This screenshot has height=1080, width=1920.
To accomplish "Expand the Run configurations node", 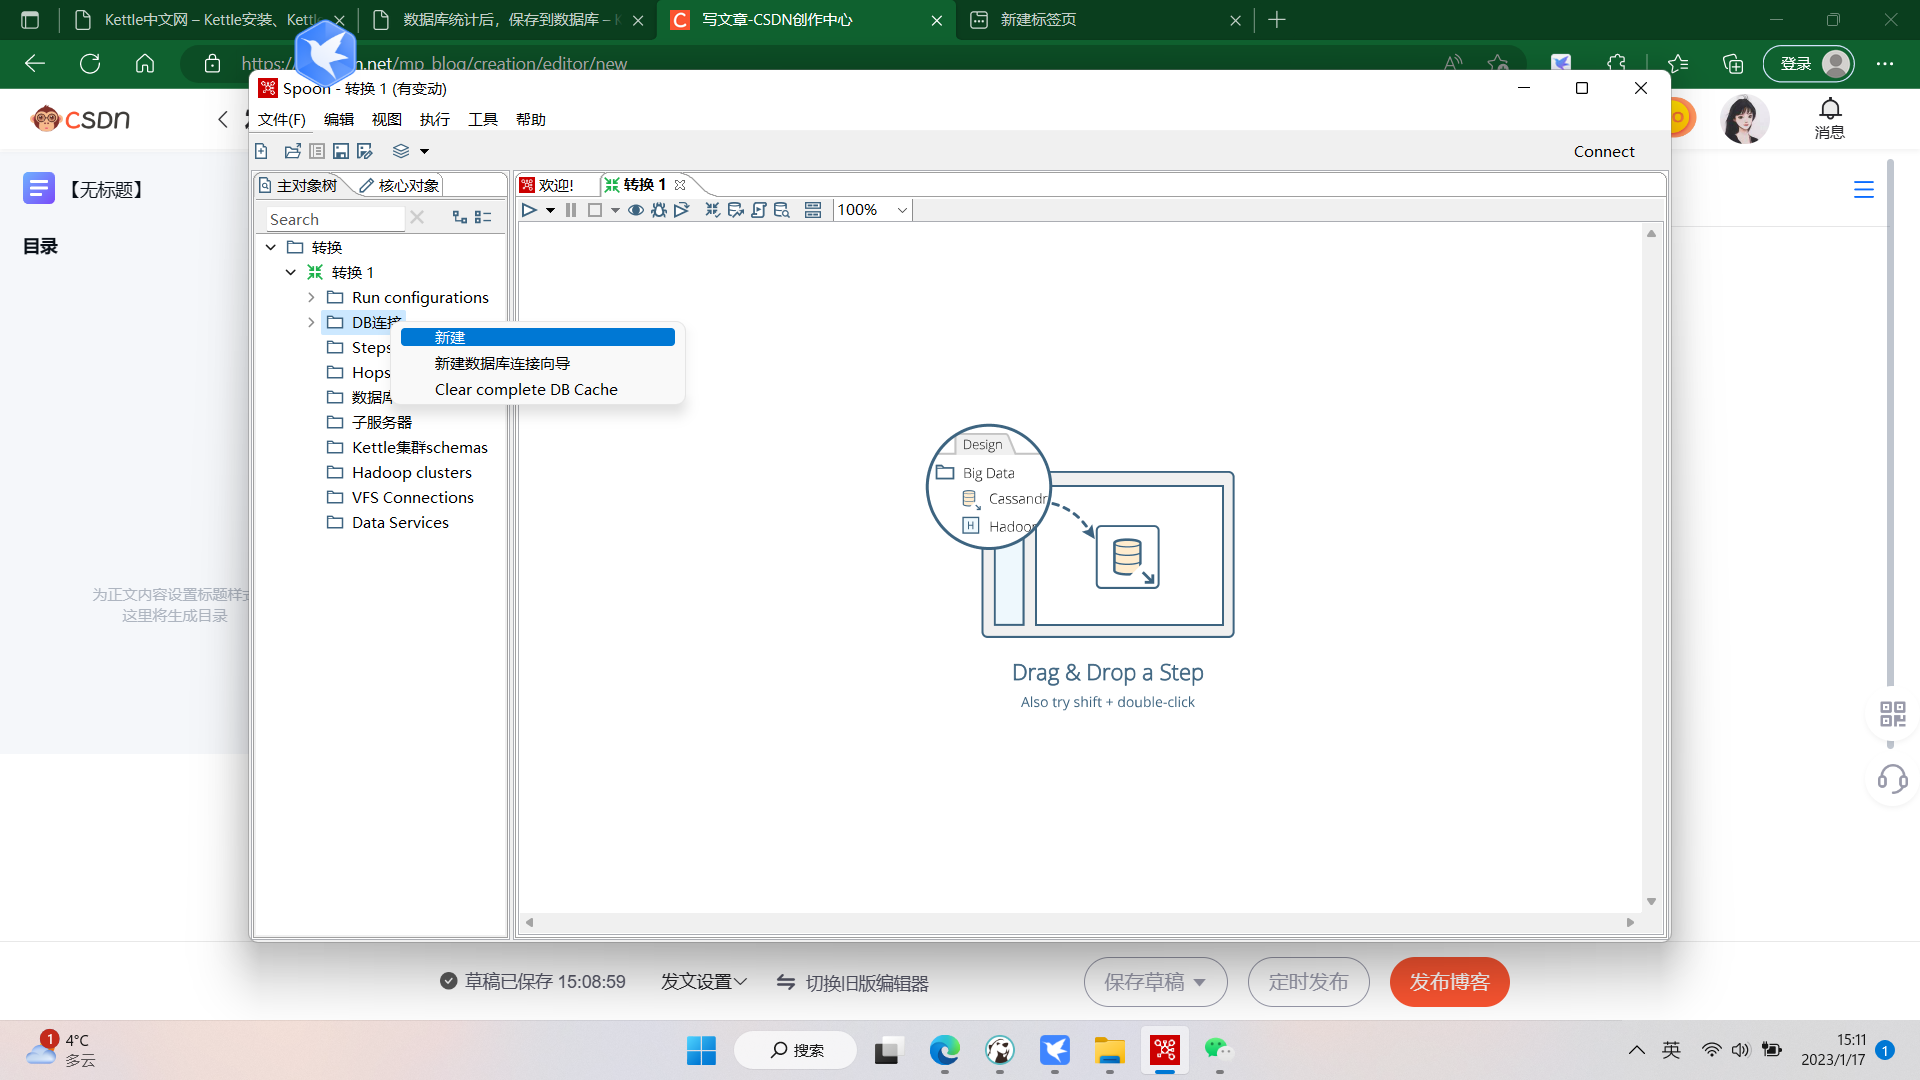I will (x=311, y=297).
